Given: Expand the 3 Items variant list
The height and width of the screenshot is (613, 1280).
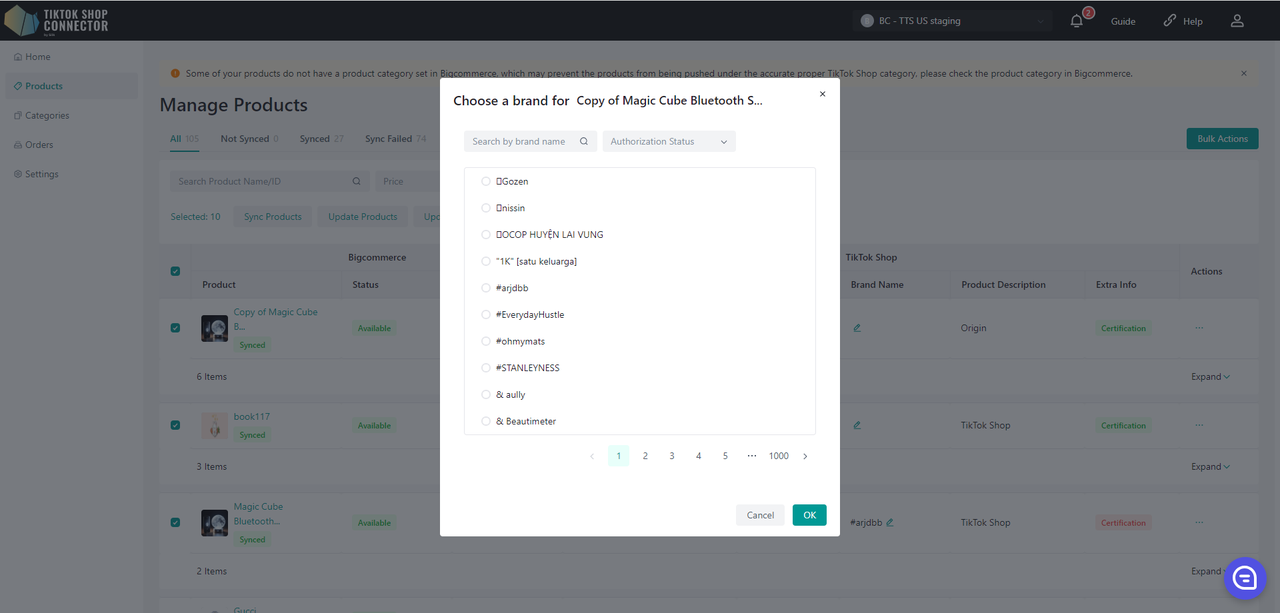Looking at the screenshot, I should pos(1210,467).
